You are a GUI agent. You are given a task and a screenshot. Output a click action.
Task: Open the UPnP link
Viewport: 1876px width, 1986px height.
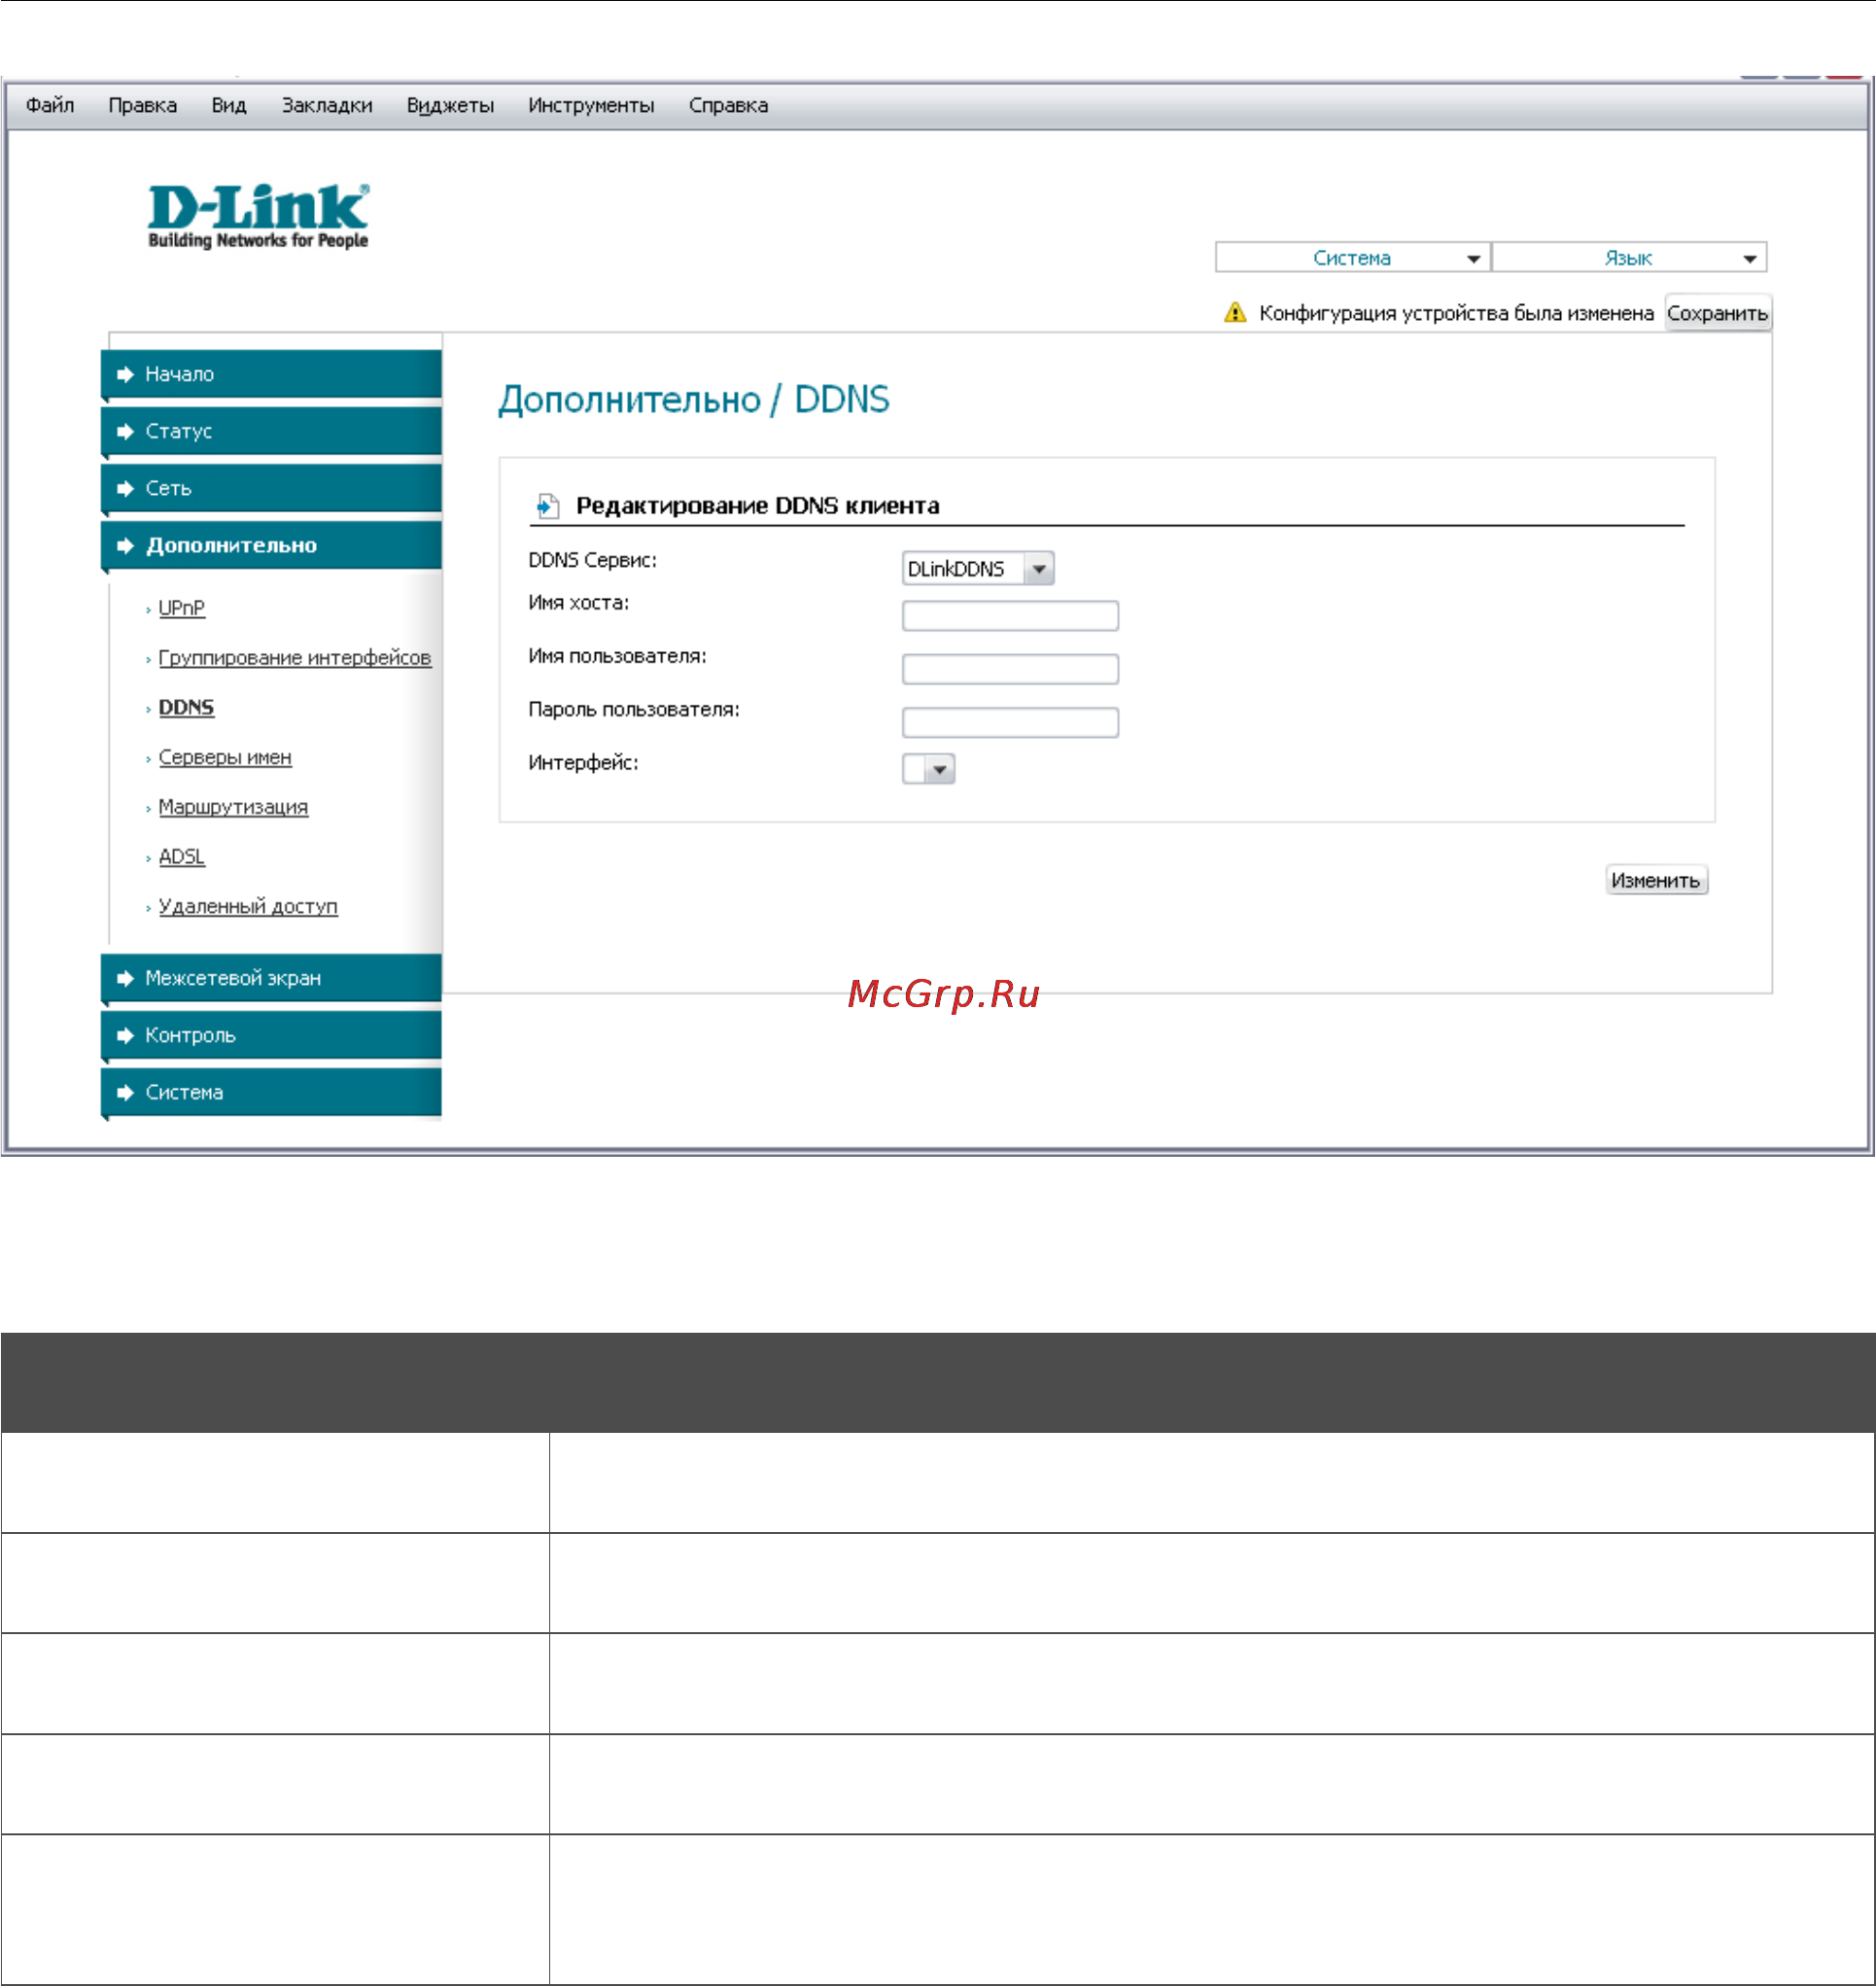point(182,608)
